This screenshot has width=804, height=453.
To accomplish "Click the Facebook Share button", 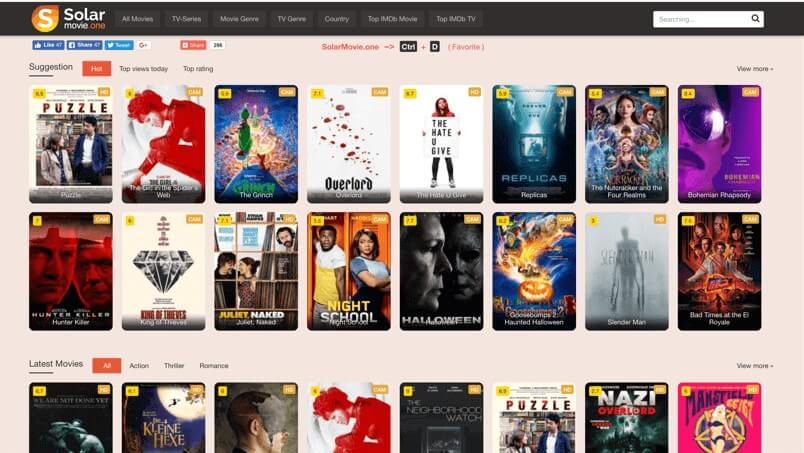I will coord(84,45).
